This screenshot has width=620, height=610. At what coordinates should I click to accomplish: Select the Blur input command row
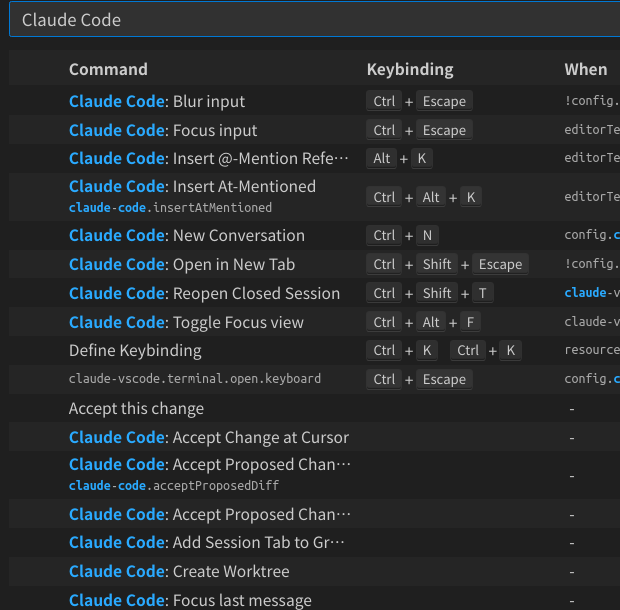point(314,101)
